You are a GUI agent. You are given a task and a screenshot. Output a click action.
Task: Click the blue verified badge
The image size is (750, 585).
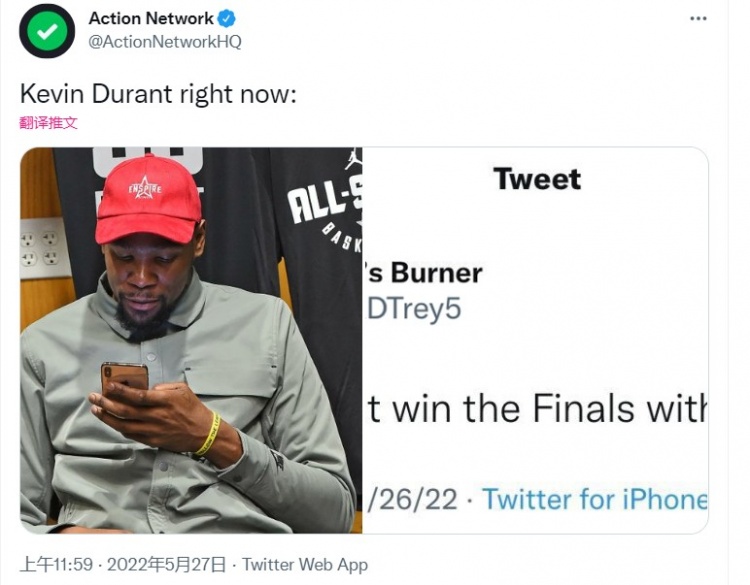(227, 19)
